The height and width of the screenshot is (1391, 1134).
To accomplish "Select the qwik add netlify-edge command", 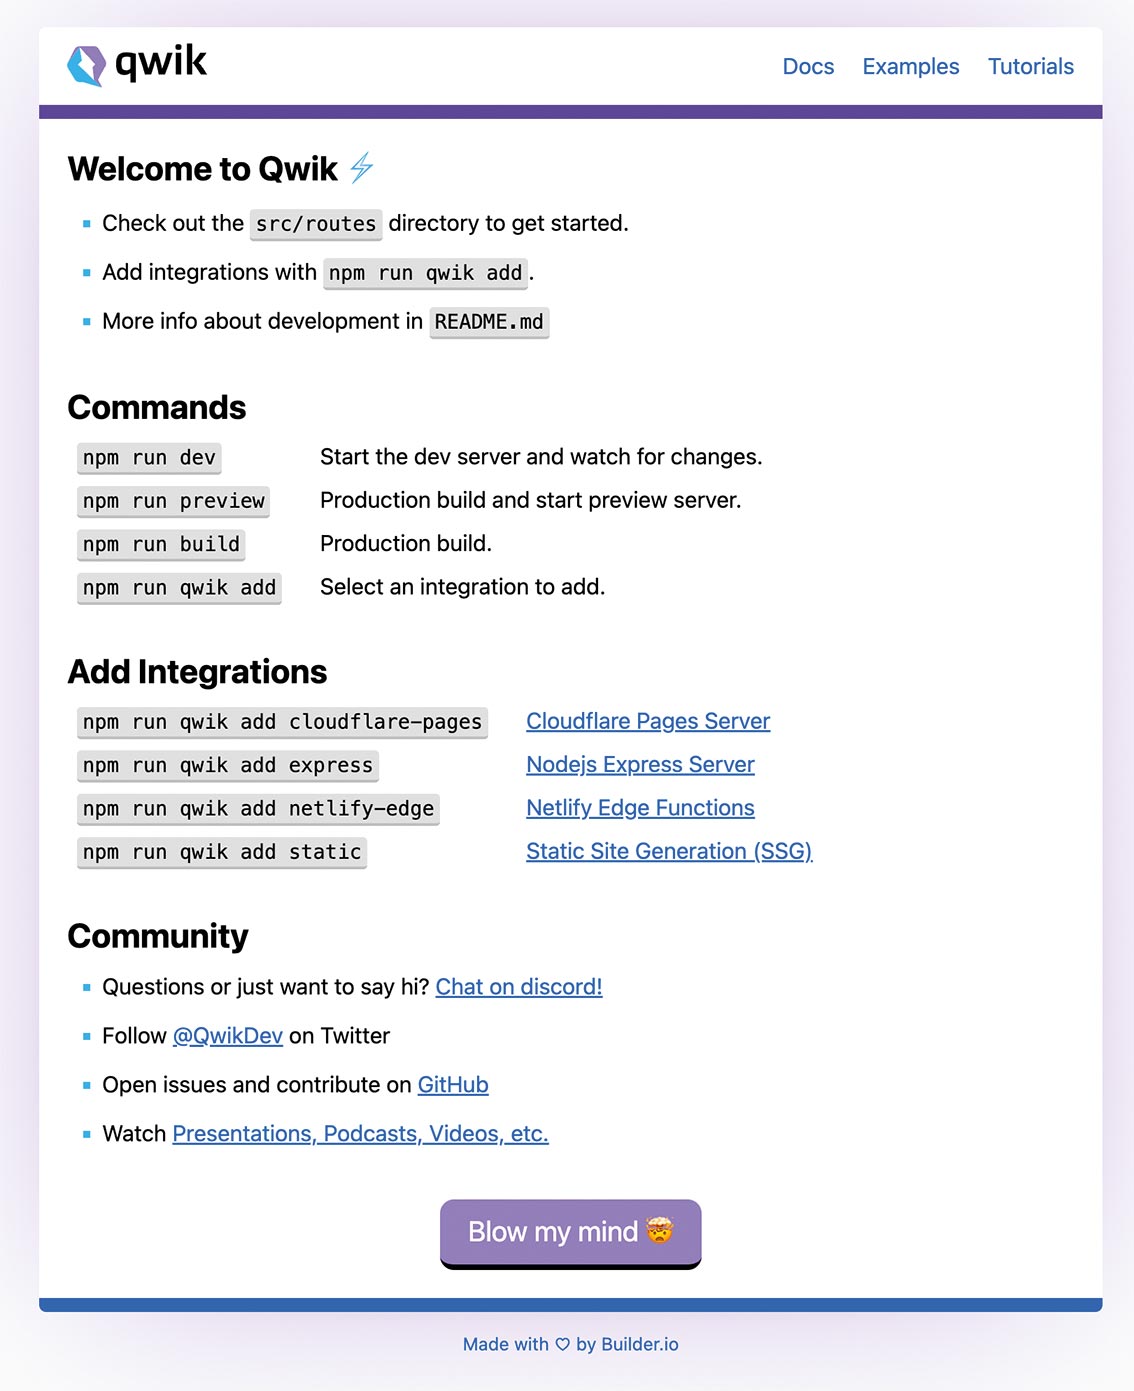I will 258,809.
